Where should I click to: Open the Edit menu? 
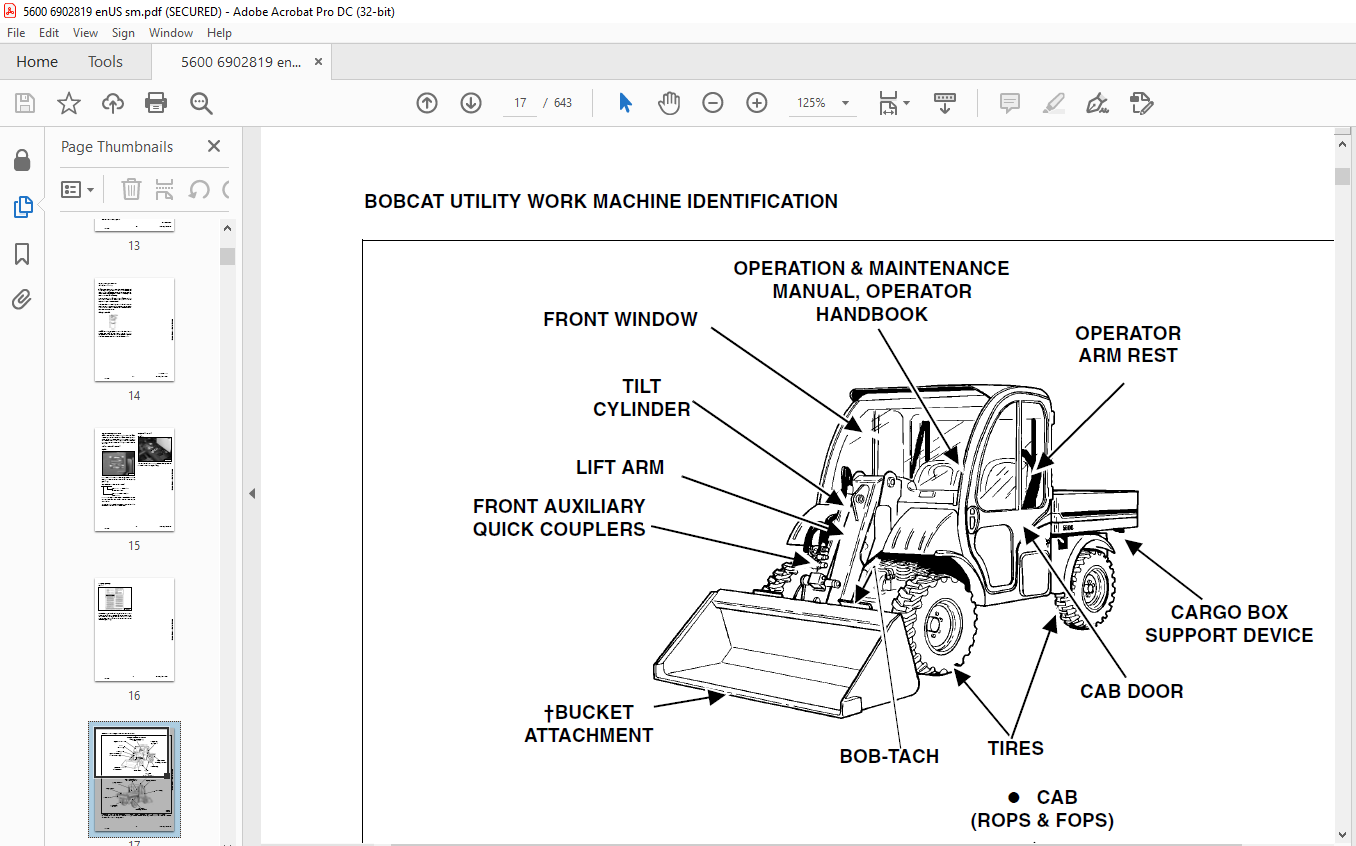tap(49, 32)
